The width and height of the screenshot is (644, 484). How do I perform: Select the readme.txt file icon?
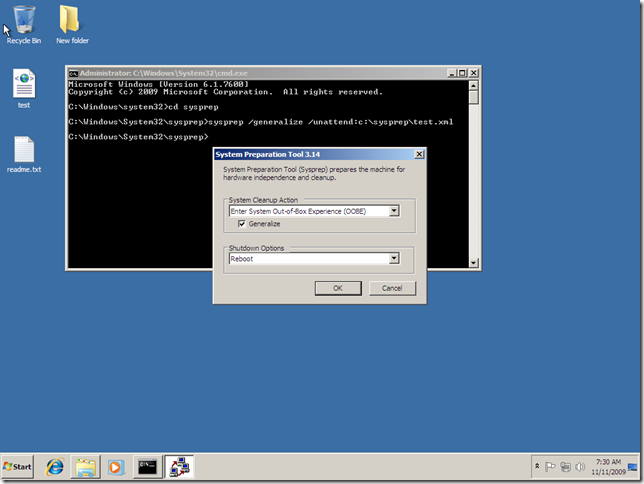(24, 154)
